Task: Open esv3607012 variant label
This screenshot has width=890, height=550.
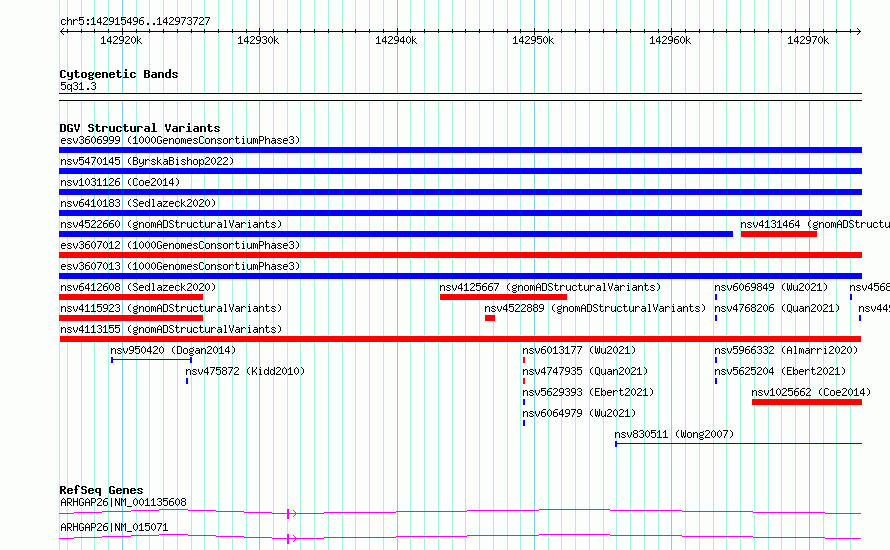Action: click(x=180, y=245)
